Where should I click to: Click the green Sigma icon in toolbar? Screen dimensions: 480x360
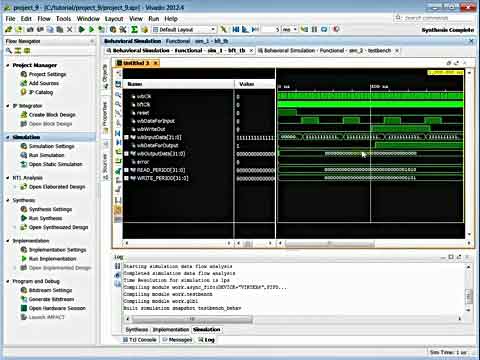coord(134,30)
